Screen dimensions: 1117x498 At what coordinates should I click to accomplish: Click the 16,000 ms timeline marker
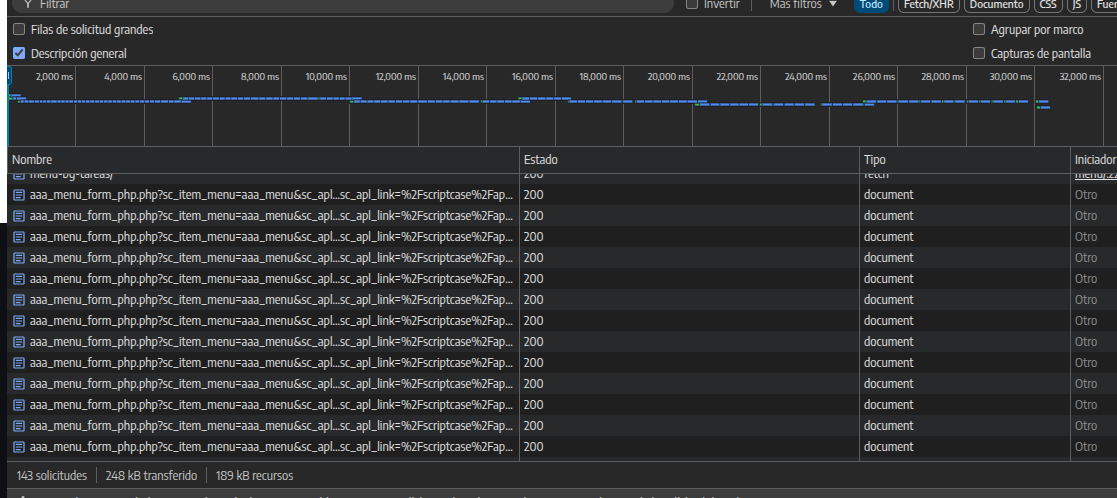[532, 76]
